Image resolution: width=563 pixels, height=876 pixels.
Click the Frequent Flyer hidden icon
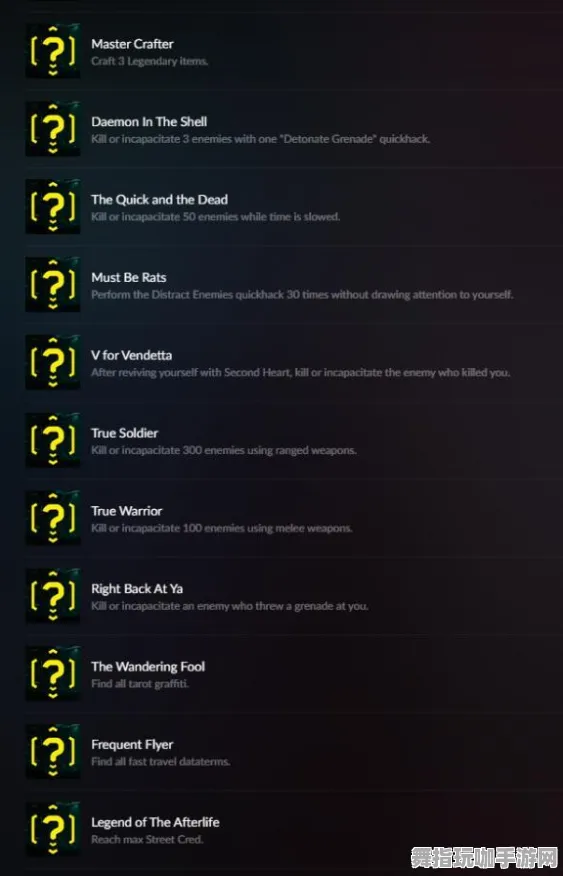(53, 751)
